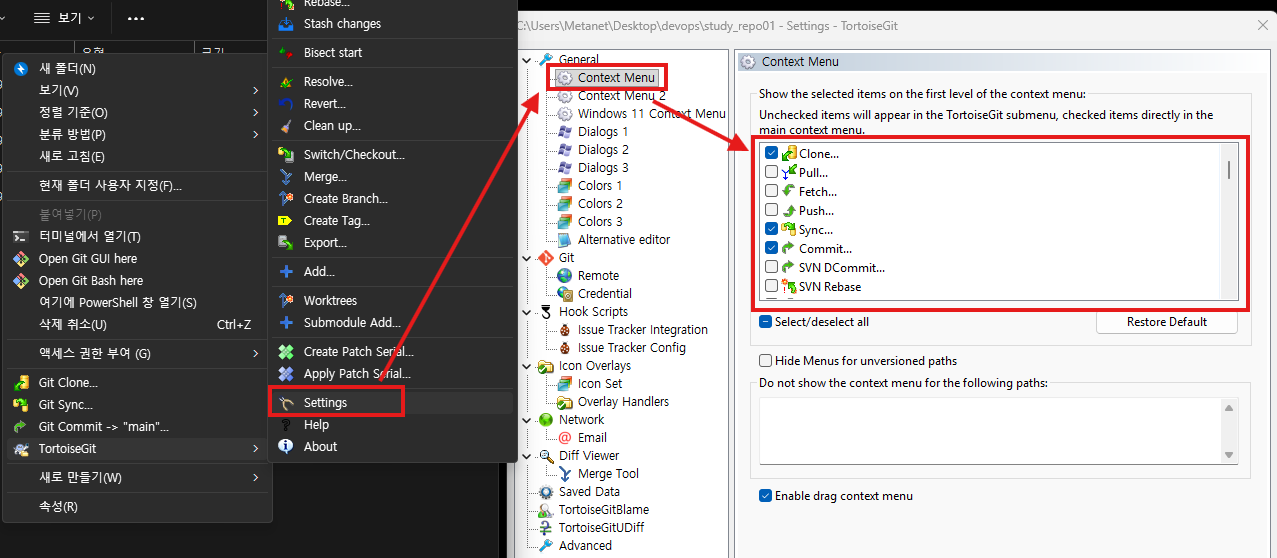Check the SVN Rebase checkbox
This screenshot has height=558, width=1277.
(771, 286)
